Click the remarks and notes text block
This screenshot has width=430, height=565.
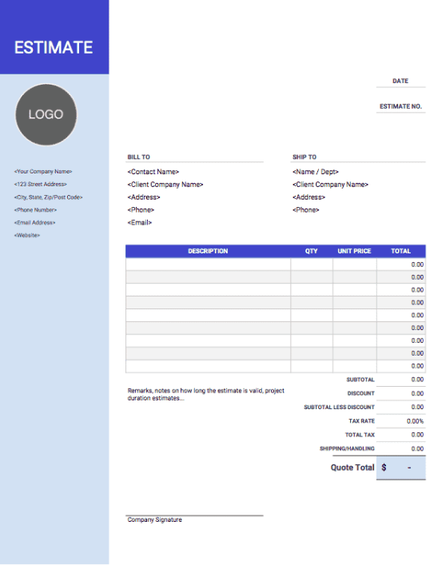(206, 394)
